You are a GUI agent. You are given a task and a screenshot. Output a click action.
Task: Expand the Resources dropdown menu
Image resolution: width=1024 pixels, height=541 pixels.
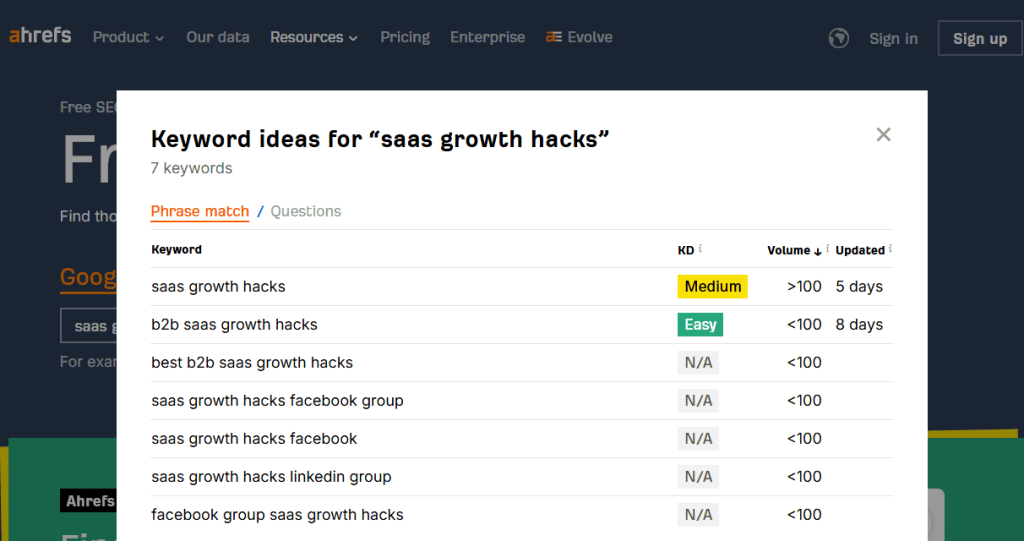coord(313,37)
